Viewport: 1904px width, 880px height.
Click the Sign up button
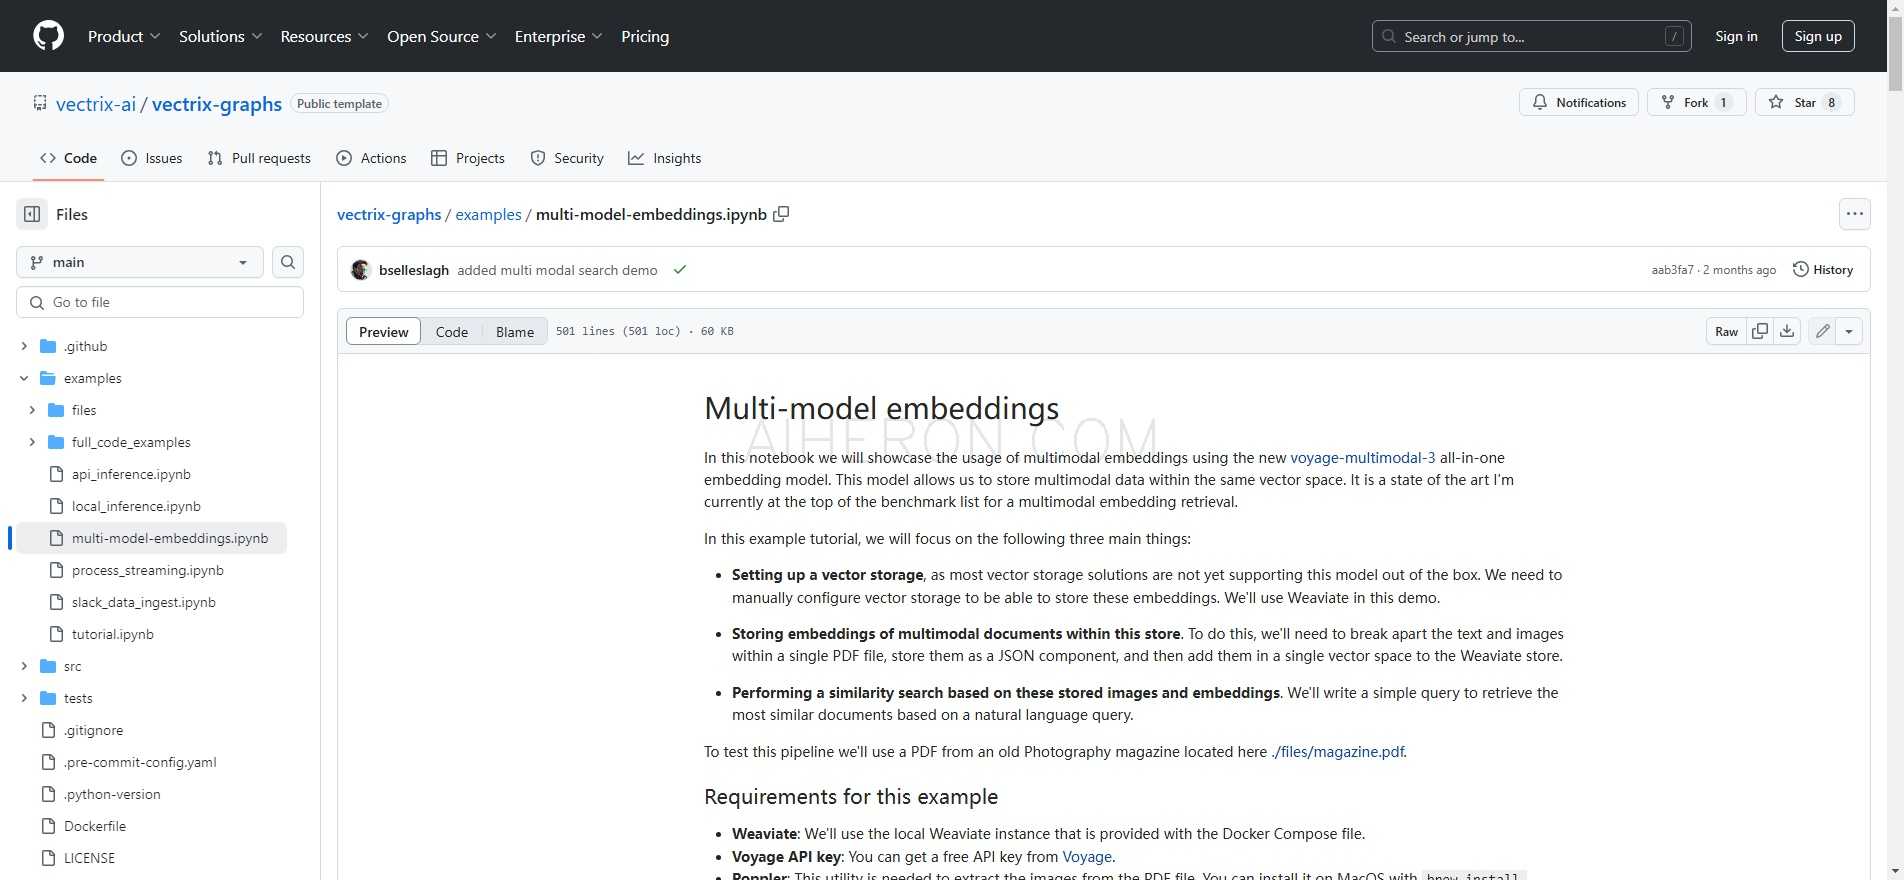tap(1818, 36)
